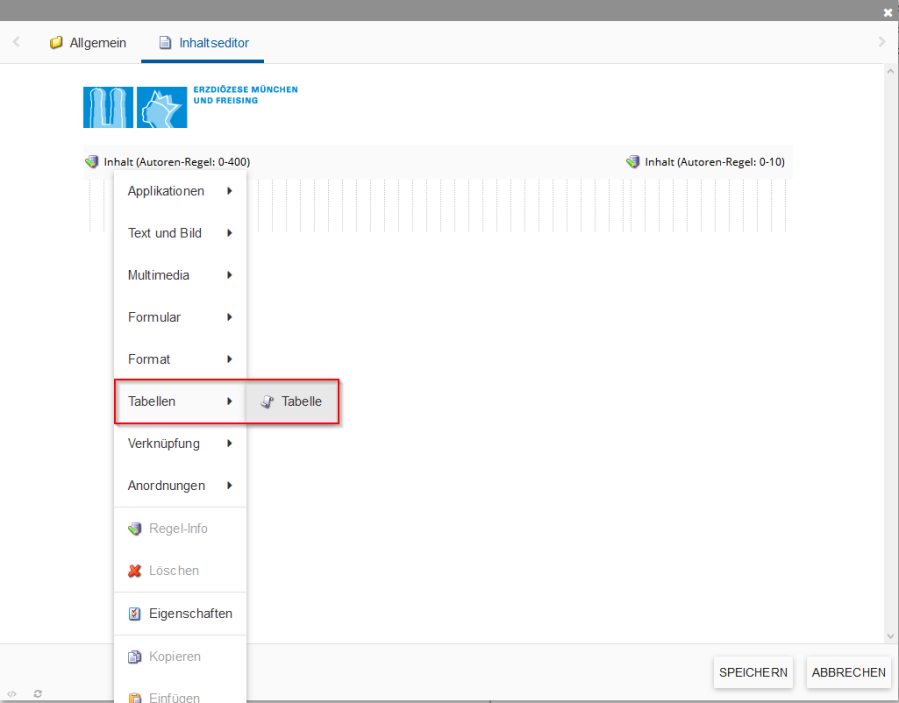Screen dimensions: 899x703
Task: Click the Eigenschaften properties icon
Action: pyautogui.click(x=135, y=614)
